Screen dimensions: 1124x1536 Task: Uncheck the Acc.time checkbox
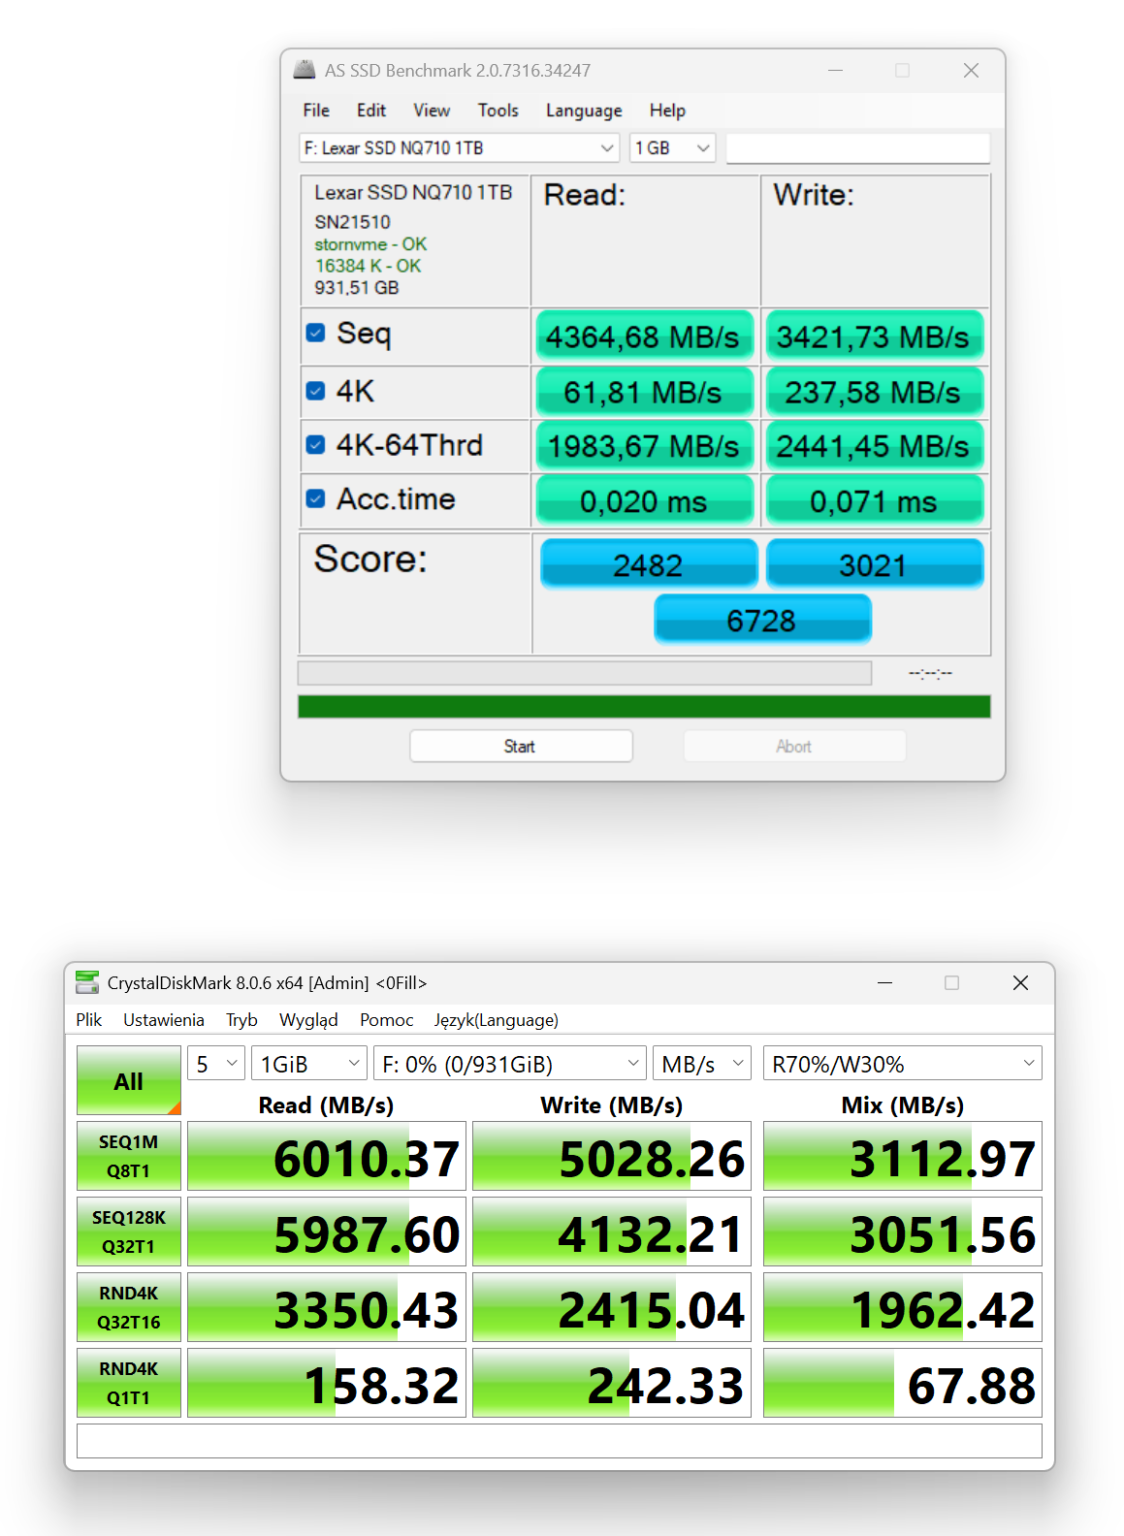316,498
